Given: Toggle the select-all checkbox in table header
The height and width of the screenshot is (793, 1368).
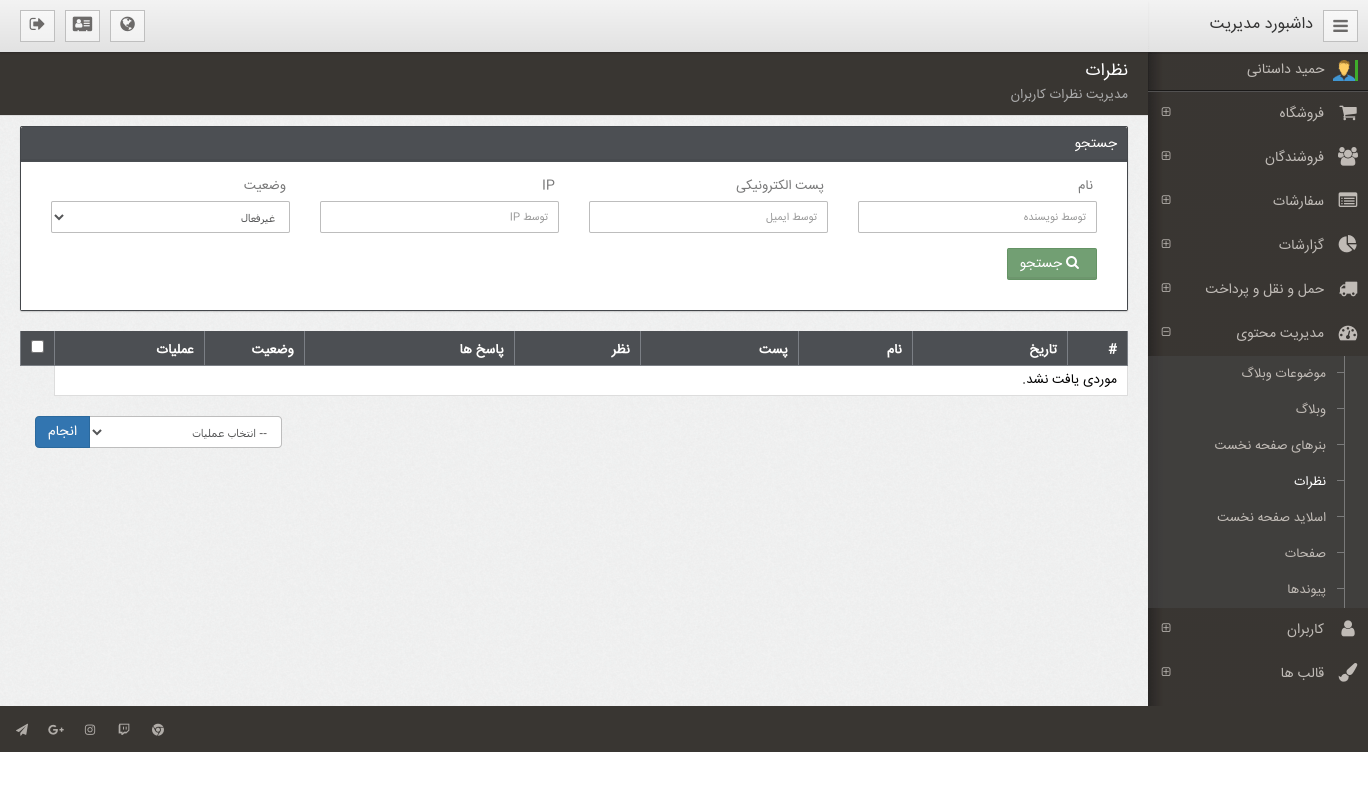Looking at the screenshot, I should [x=37, y=347].
